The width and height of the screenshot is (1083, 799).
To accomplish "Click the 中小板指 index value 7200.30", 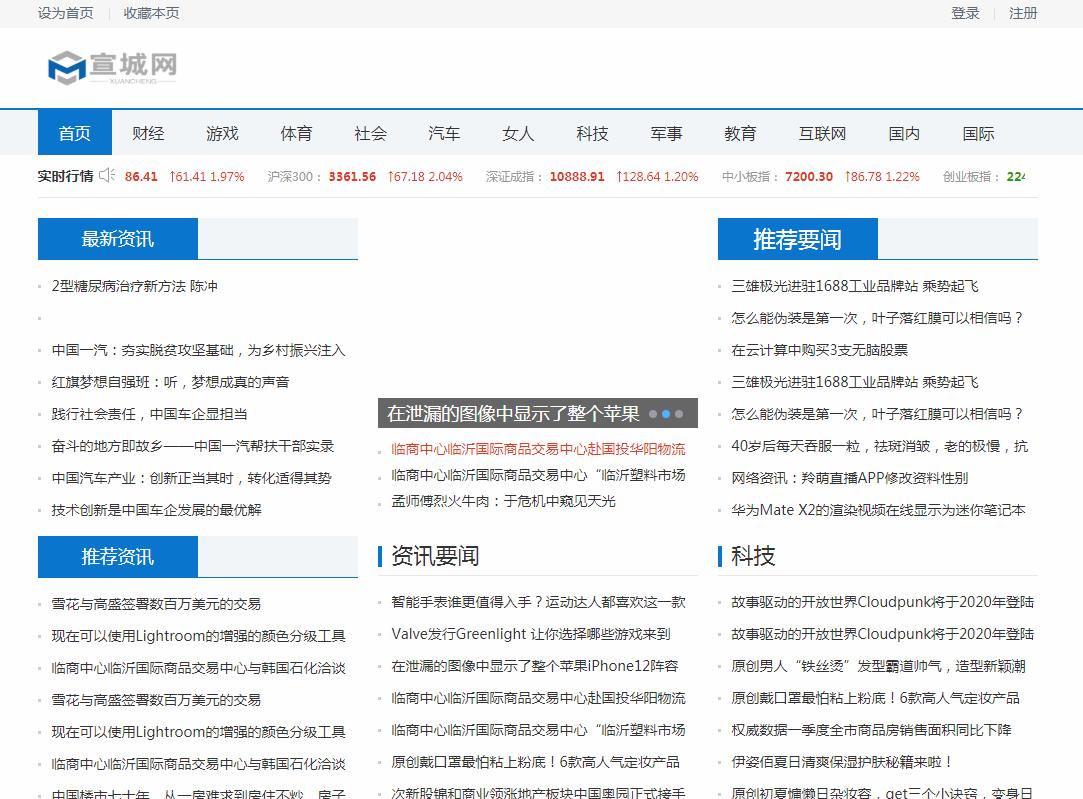I will 809,177.
